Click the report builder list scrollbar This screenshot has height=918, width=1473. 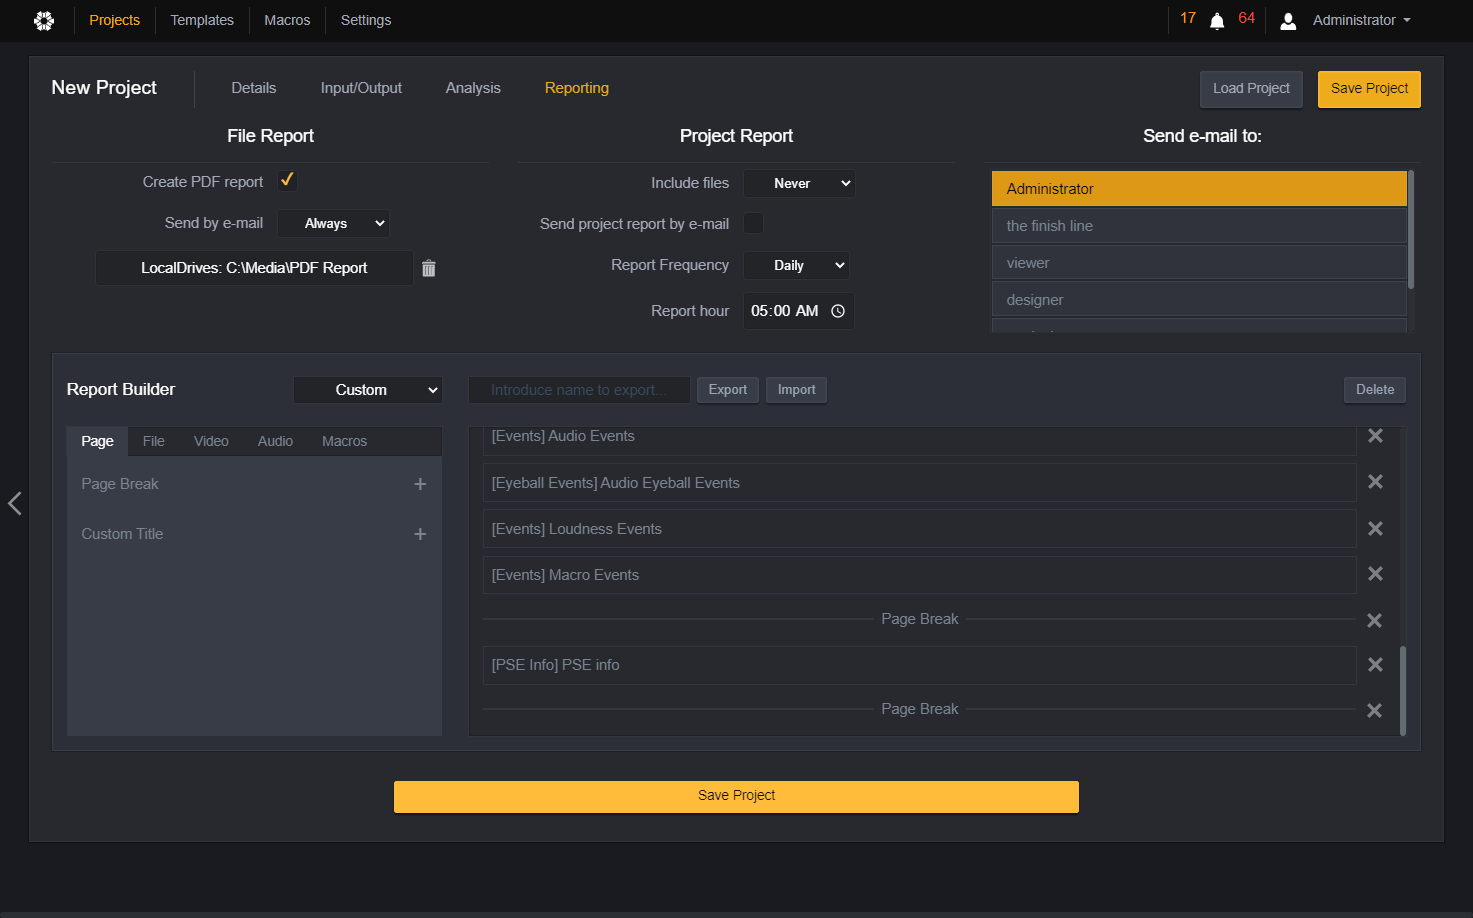pyautogui.click(x=1403, y=690)
